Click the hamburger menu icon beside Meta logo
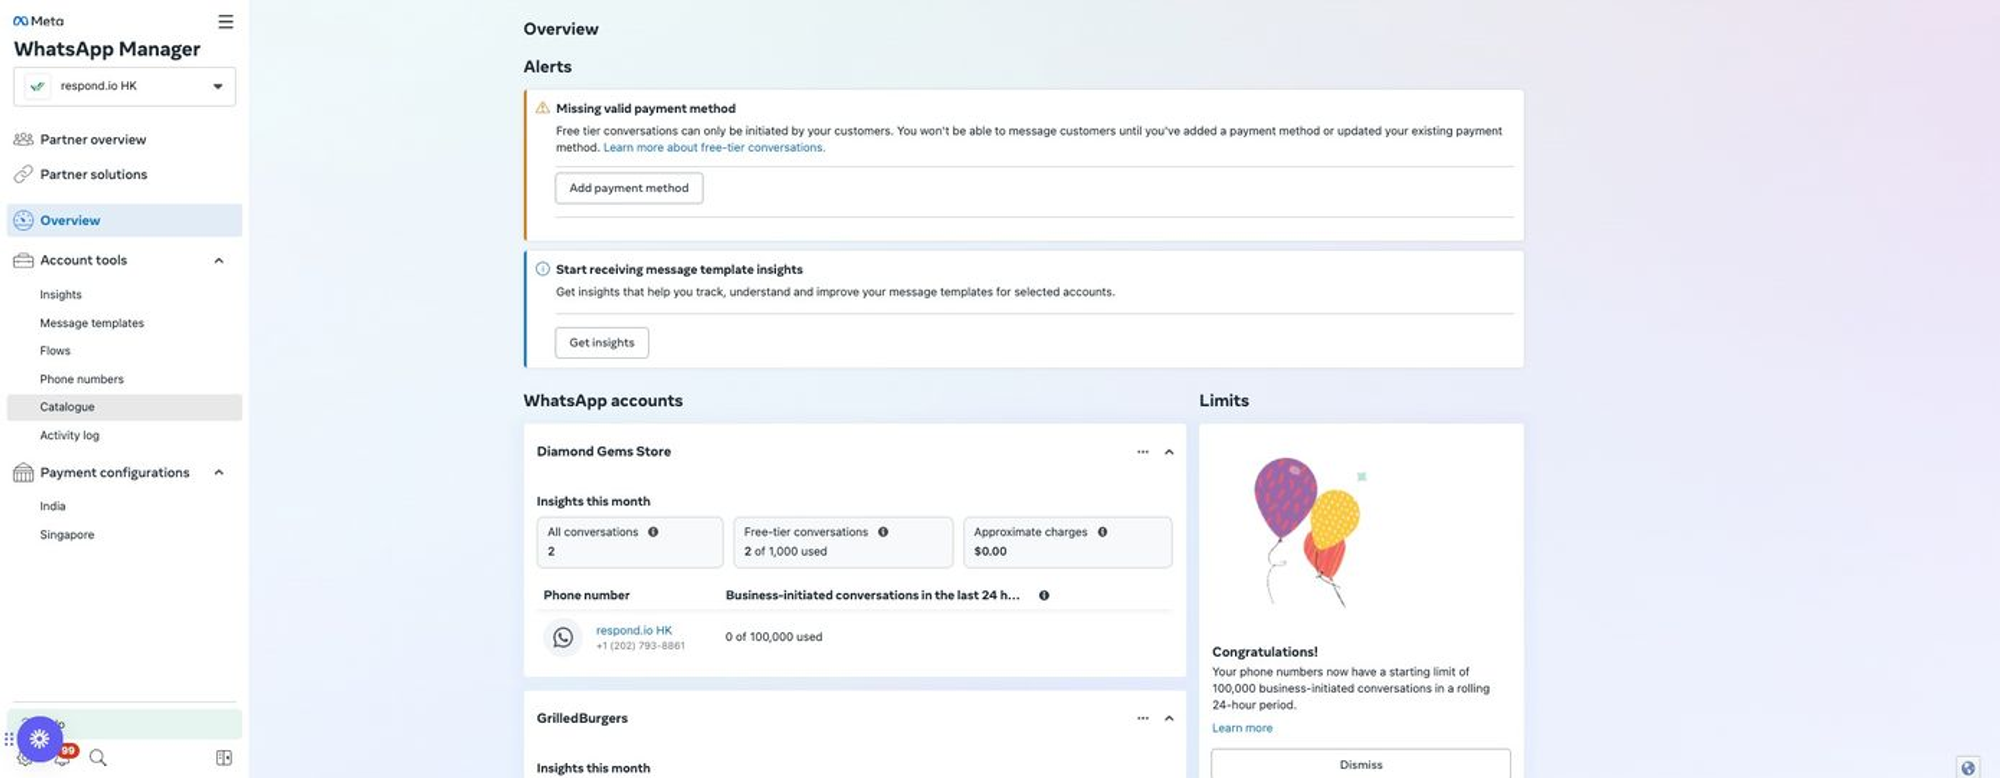Viewport: 2000px width, 778px height. coord(226,22)
